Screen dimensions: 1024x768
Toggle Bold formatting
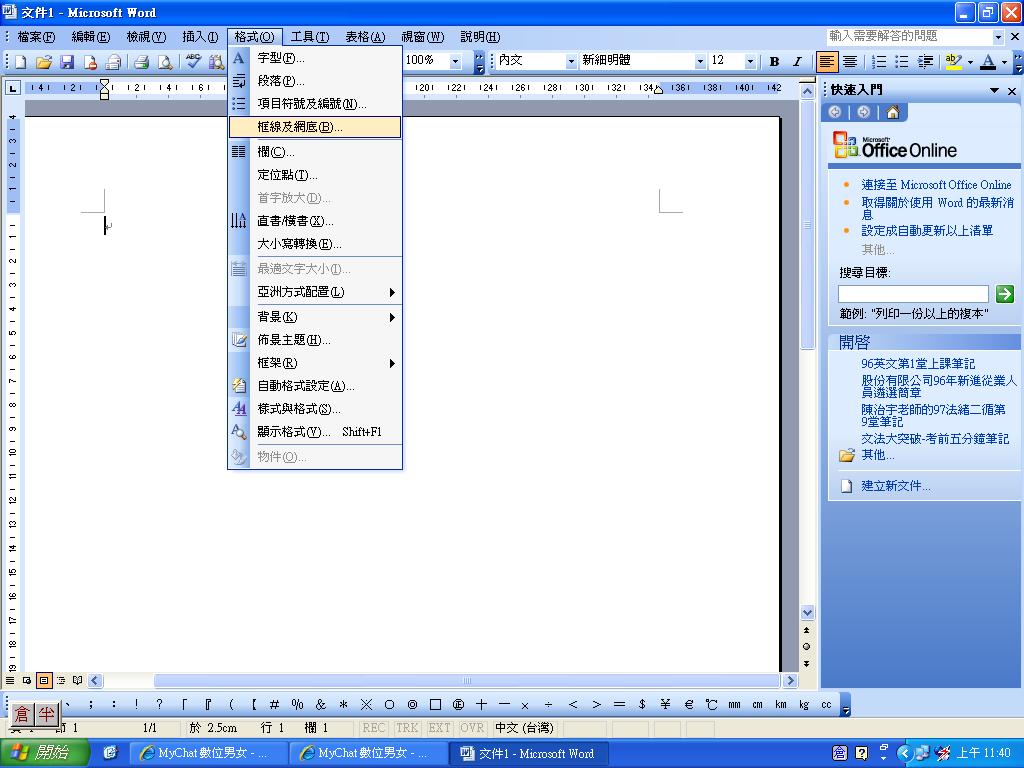coord(775,61)
